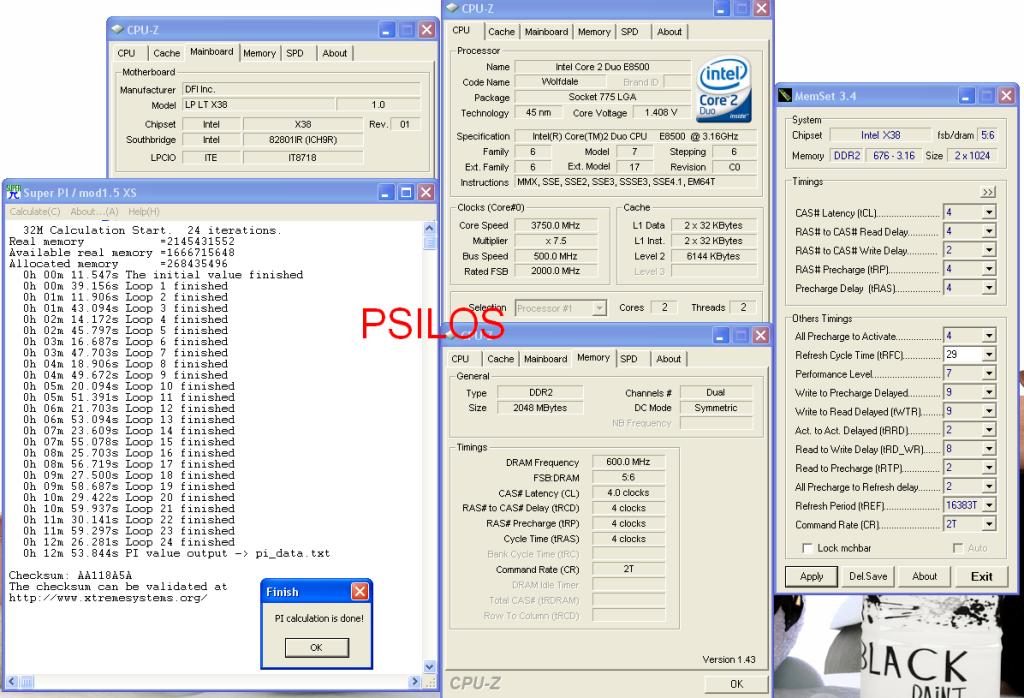Click the Manufacturer DFI Inc. field
This screenshot has height=698, width=1024.
[301, 89]
